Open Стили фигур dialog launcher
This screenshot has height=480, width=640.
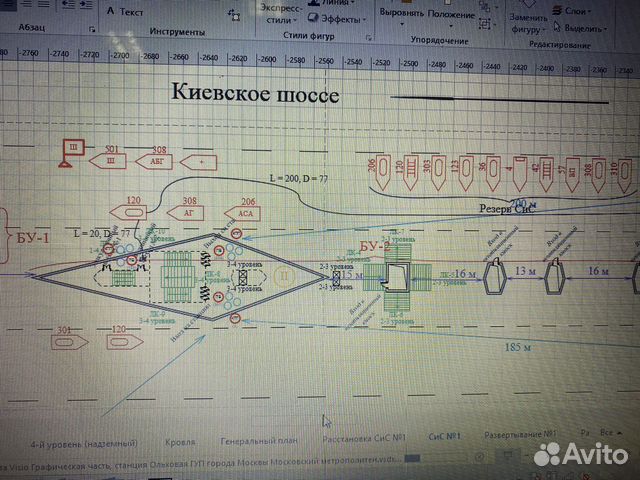369,38
